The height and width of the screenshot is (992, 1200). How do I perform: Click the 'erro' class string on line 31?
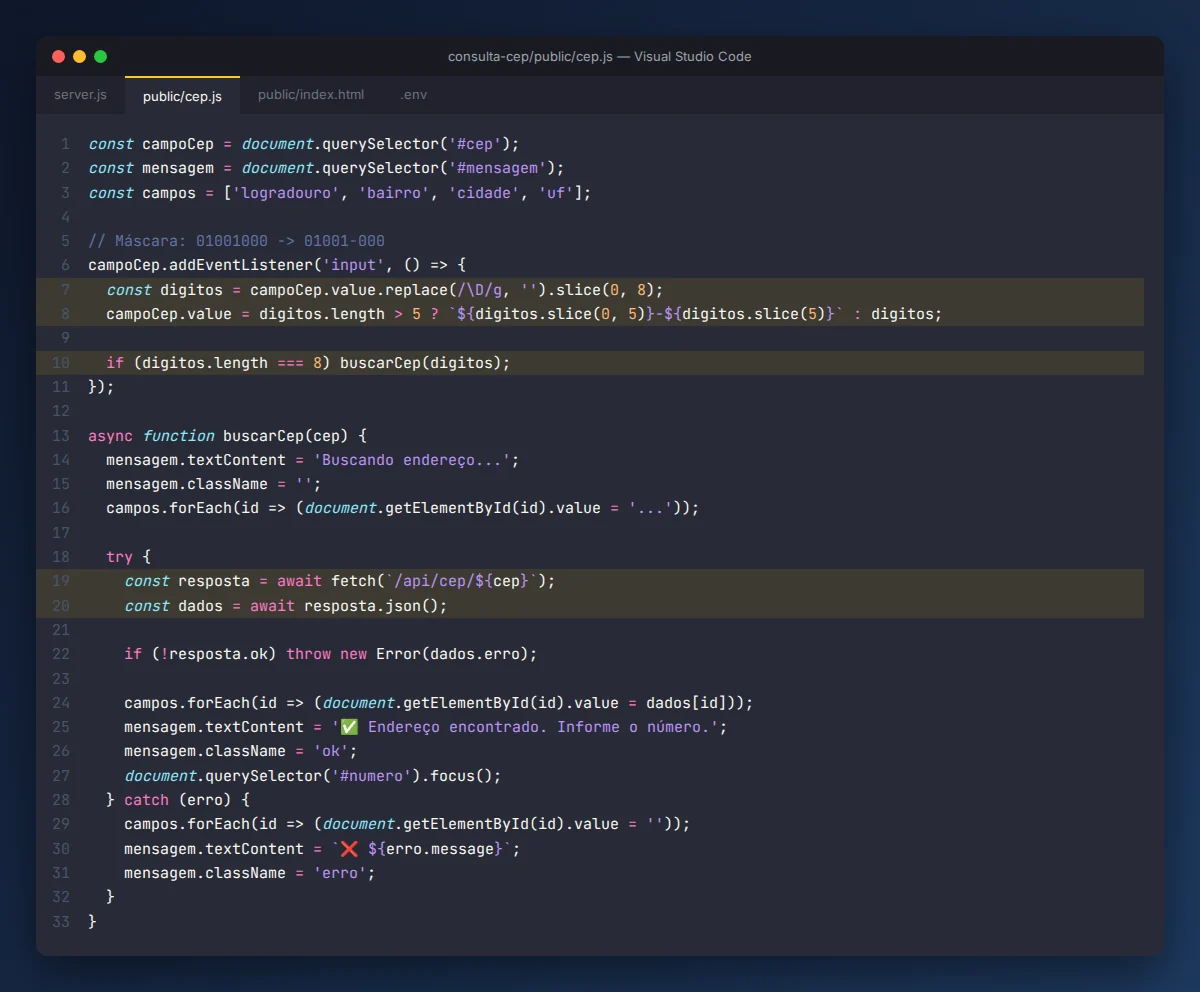click(x=340, y=873)
